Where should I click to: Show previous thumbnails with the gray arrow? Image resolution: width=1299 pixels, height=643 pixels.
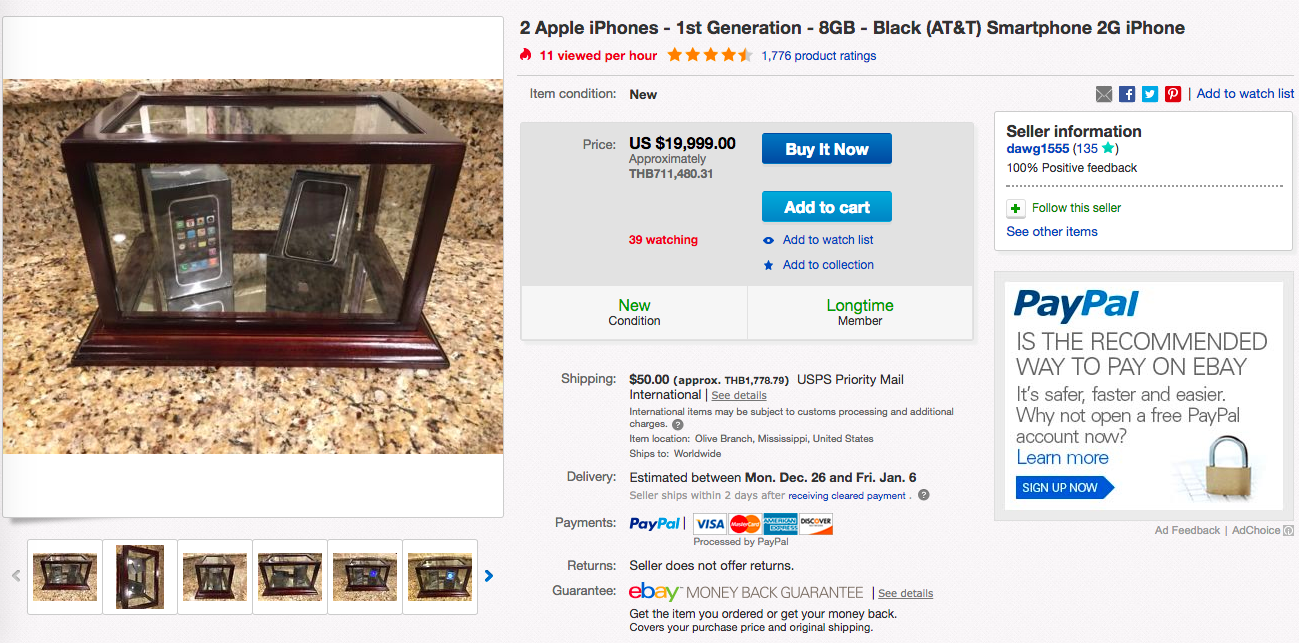click(16, 575)
